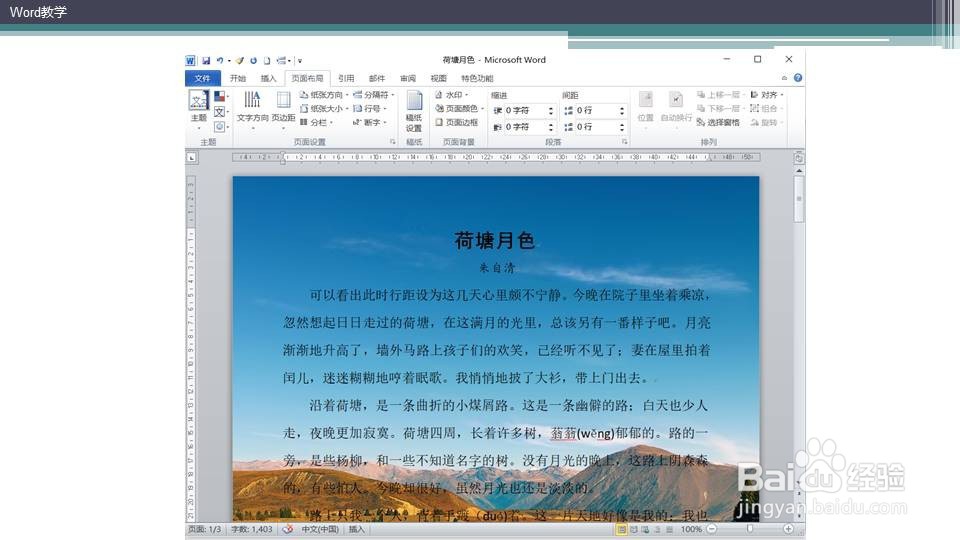Switch to the Mailings (邮件) tab
960x540 pixels.
point(377,78)
